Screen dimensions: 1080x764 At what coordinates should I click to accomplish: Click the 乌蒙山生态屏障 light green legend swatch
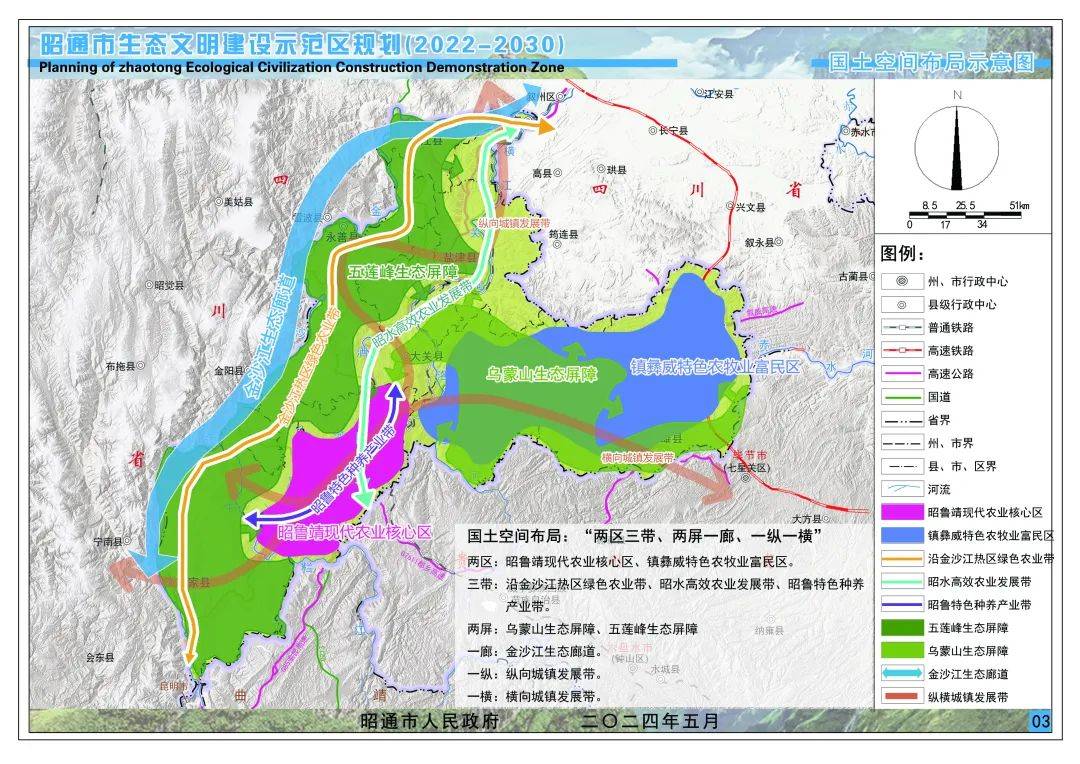(x=902, y=651)
